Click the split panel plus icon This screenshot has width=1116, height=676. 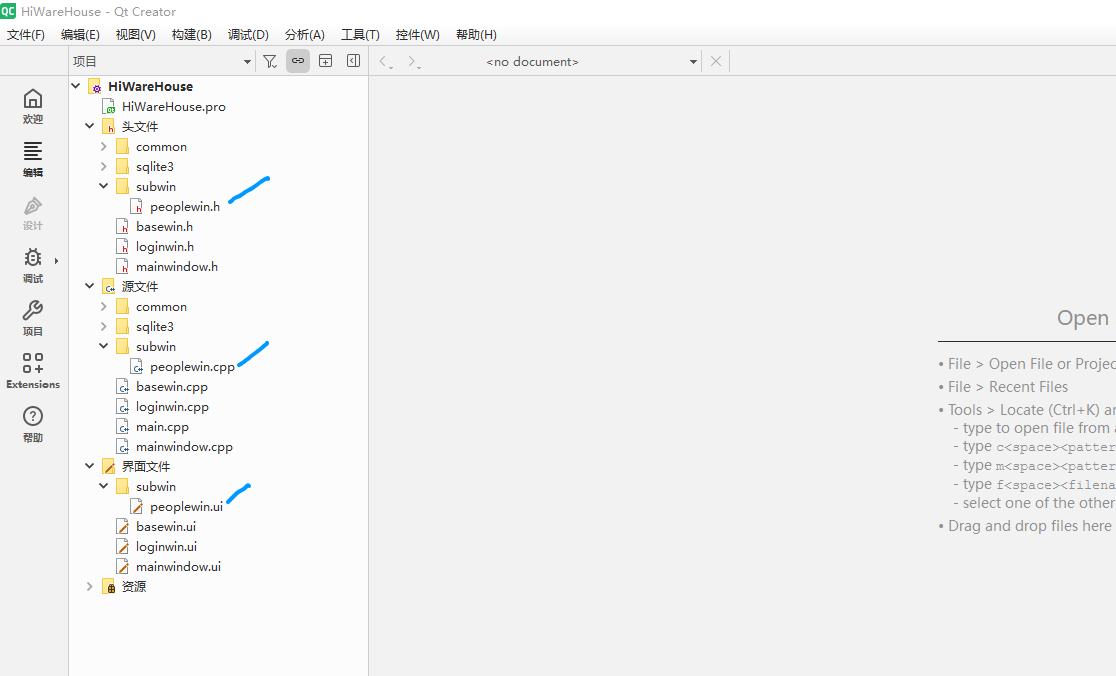pos(325,61)
